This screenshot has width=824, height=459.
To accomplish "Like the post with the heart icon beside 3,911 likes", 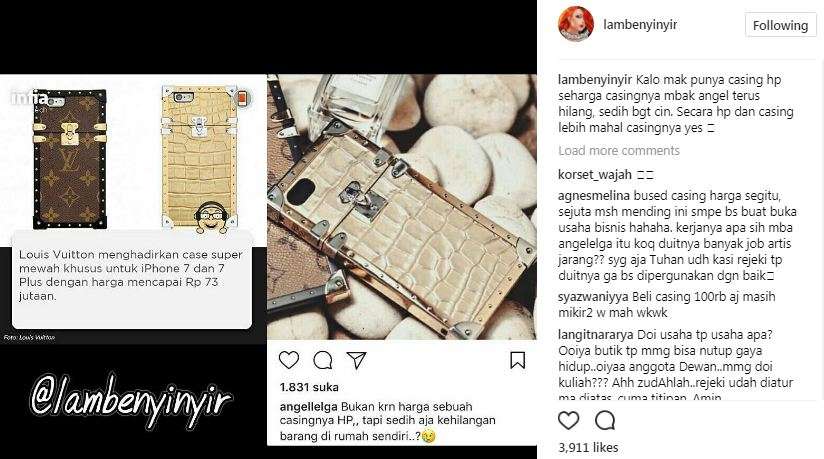I will point(568,421).
